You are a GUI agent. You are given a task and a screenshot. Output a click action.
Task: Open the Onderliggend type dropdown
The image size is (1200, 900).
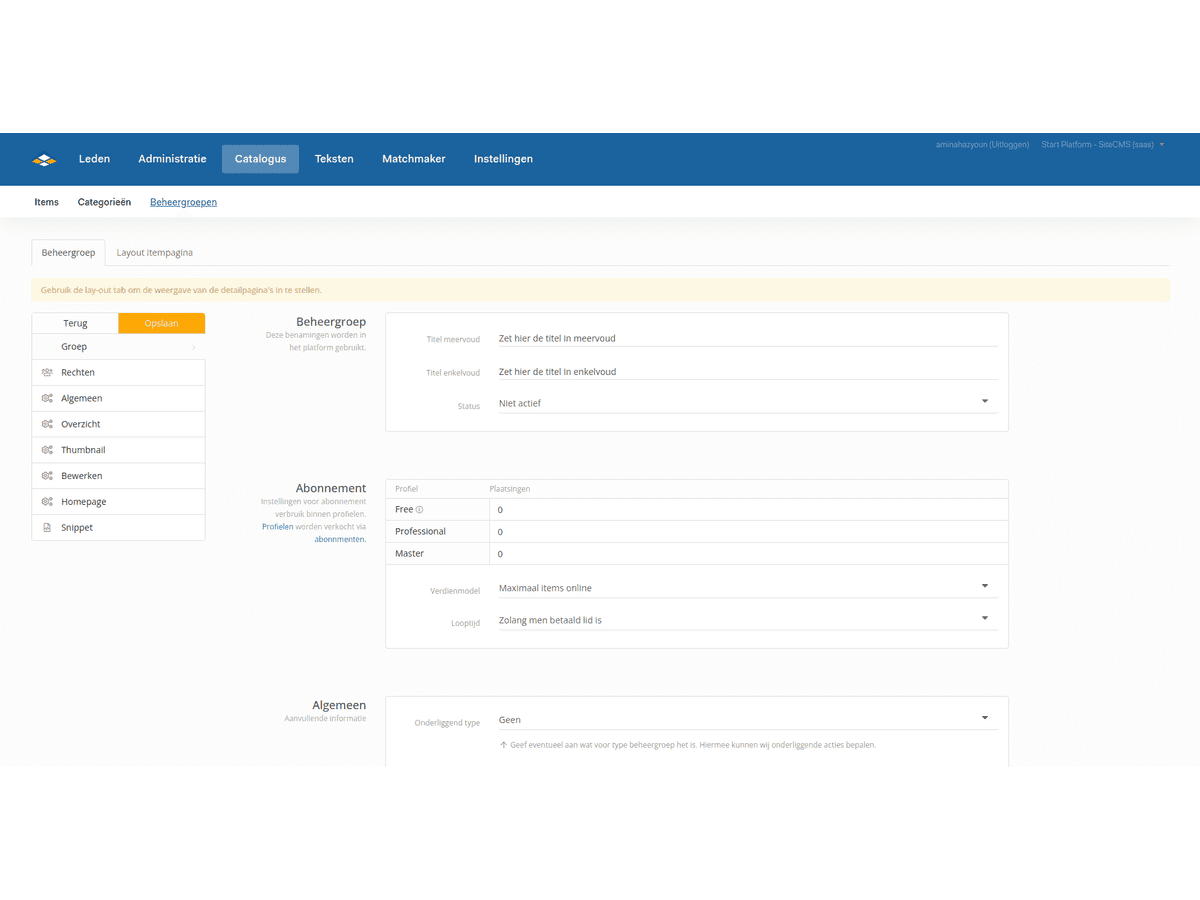(746, 719)
